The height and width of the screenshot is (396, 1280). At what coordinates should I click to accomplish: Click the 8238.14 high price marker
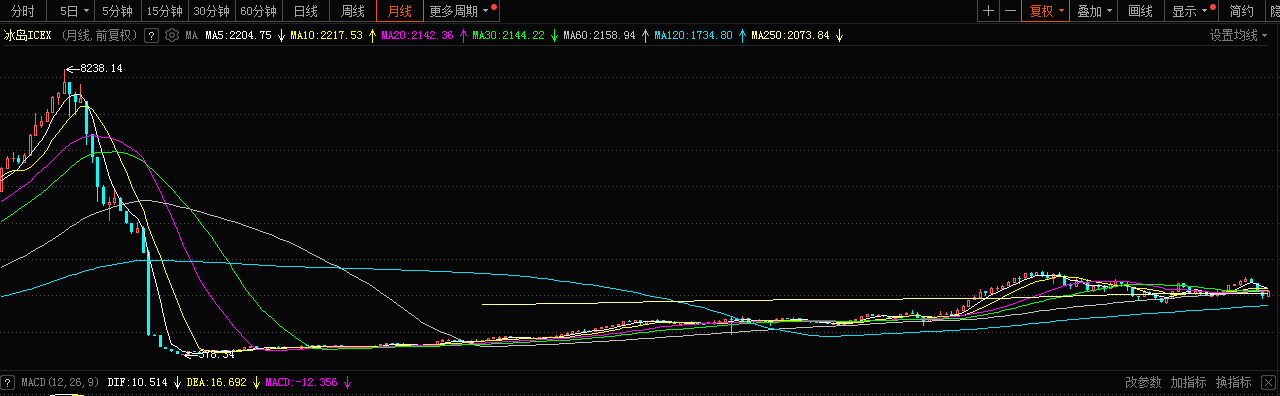click(101, 68)
